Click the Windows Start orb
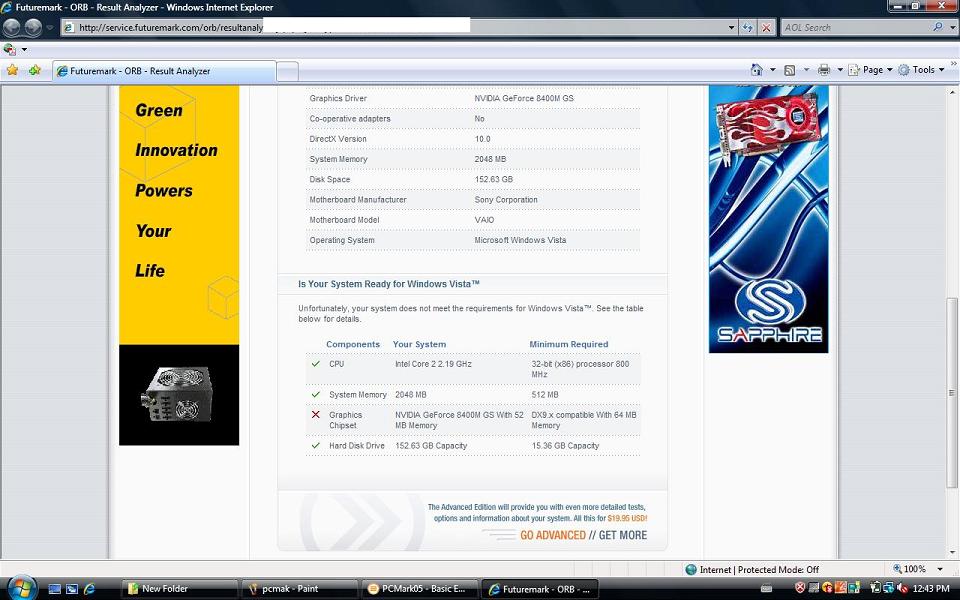Screen dimensions: 960x600 tap(22, 588)
